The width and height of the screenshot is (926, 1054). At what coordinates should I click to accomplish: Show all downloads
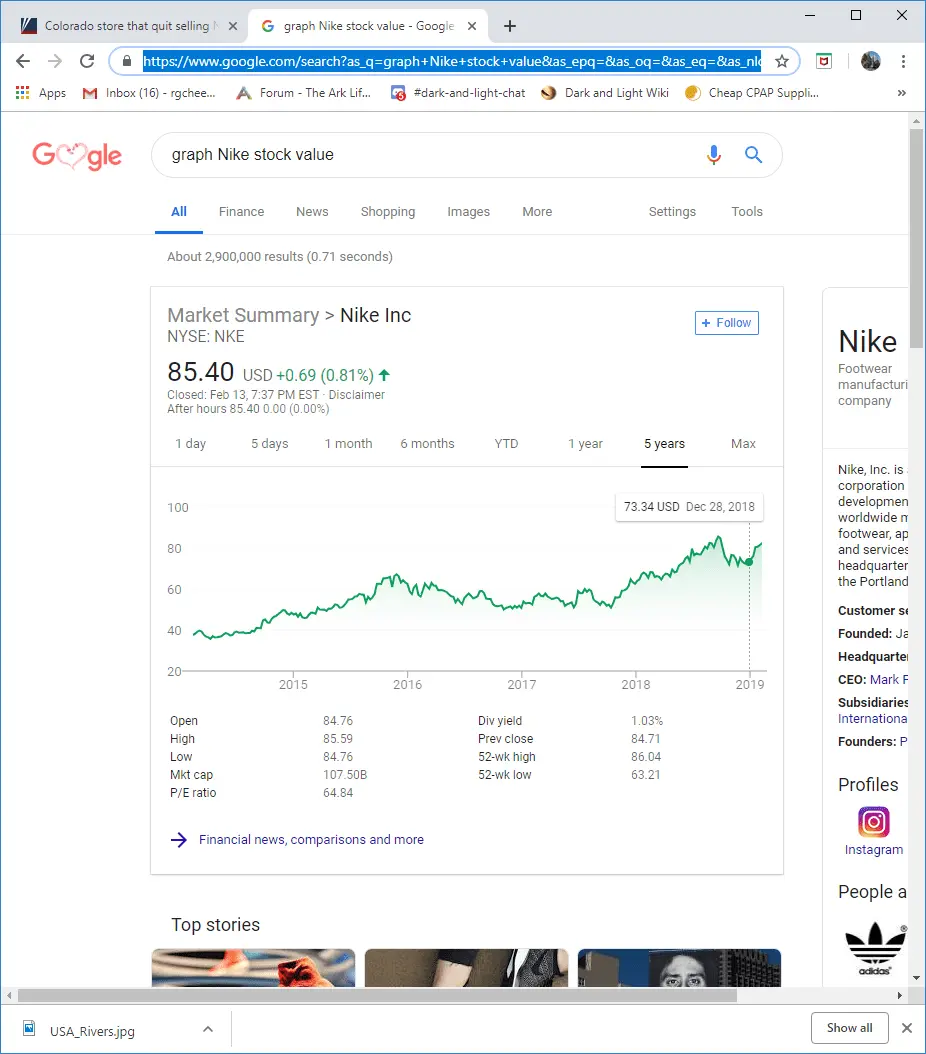(x=849, y=1028)
